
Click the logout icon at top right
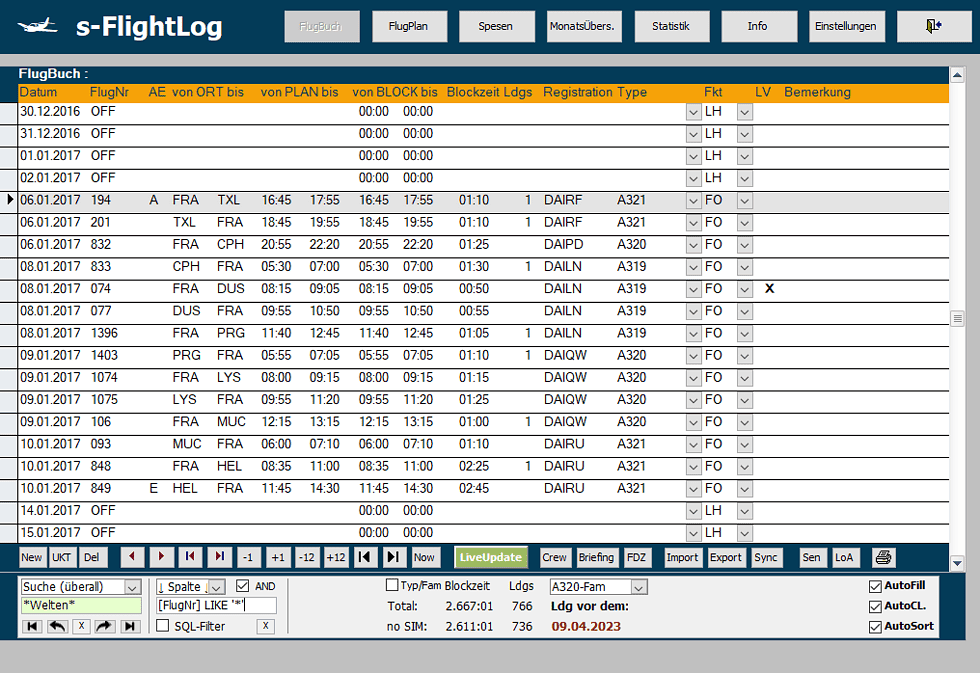[934, 26]
